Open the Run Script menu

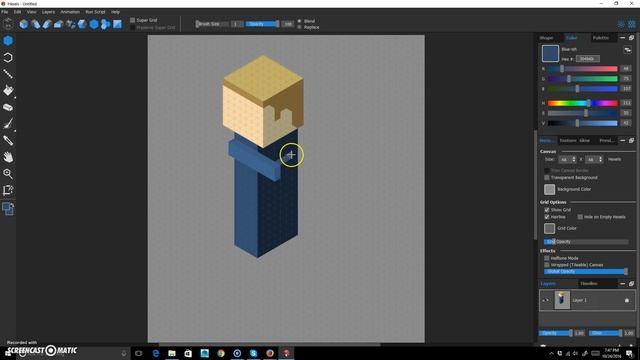(x=95, y=12)
